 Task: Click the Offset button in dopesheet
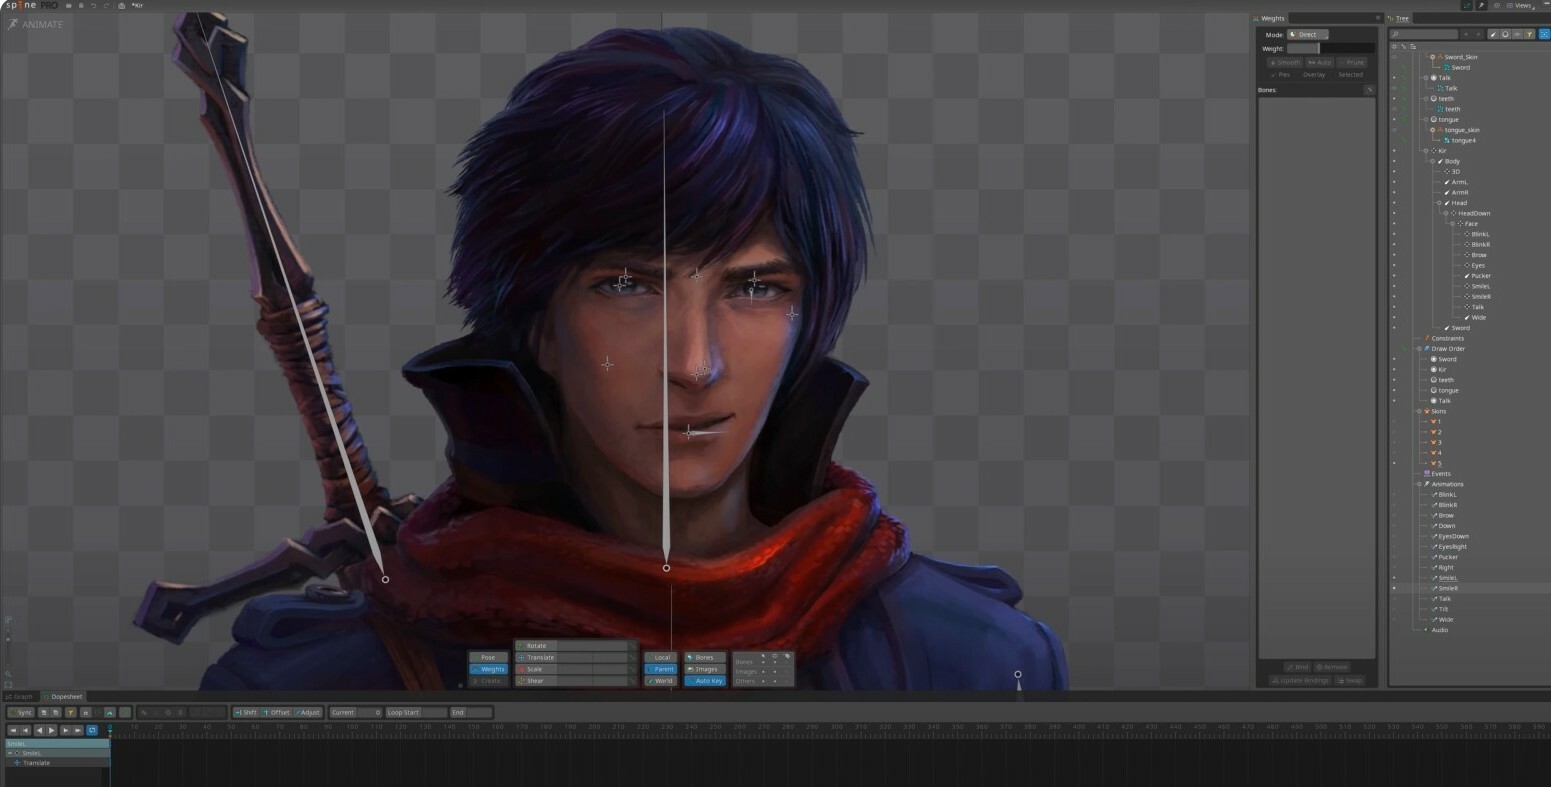tap(276, 713)
